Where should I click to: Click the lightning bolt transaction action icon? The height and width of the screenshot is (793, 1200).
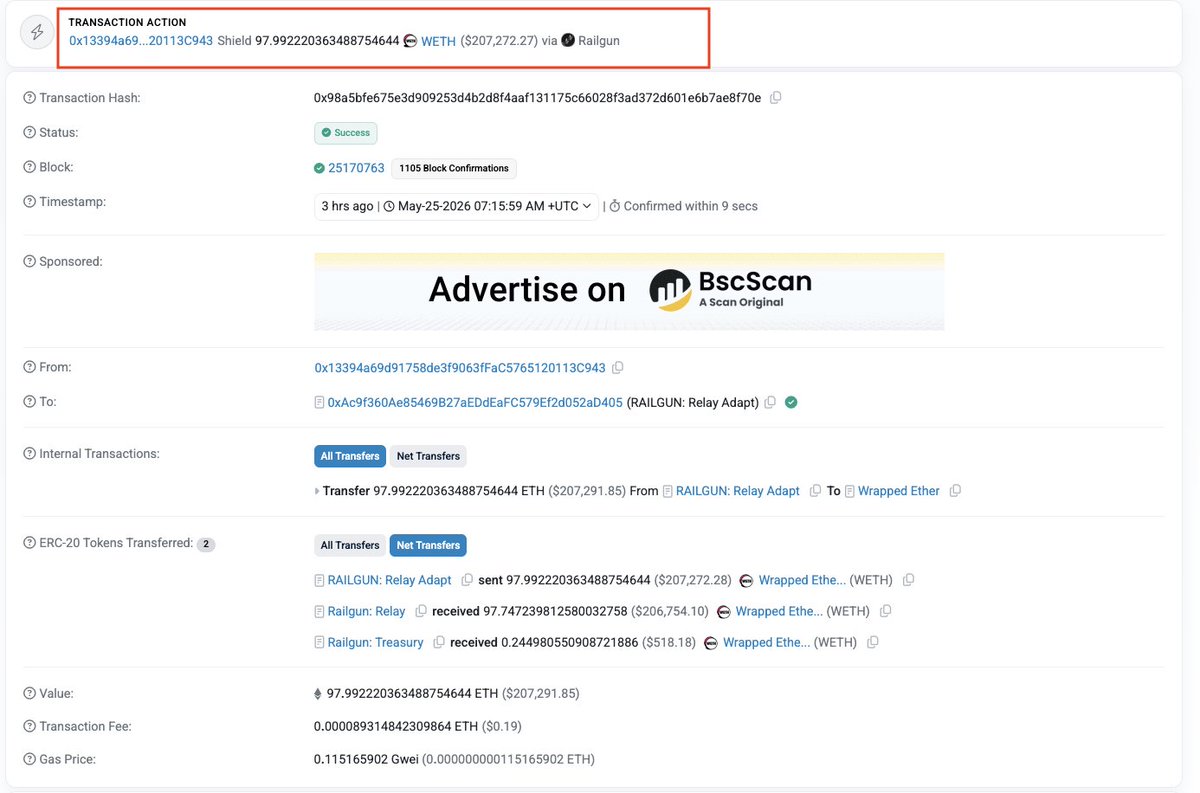[37, 32]
